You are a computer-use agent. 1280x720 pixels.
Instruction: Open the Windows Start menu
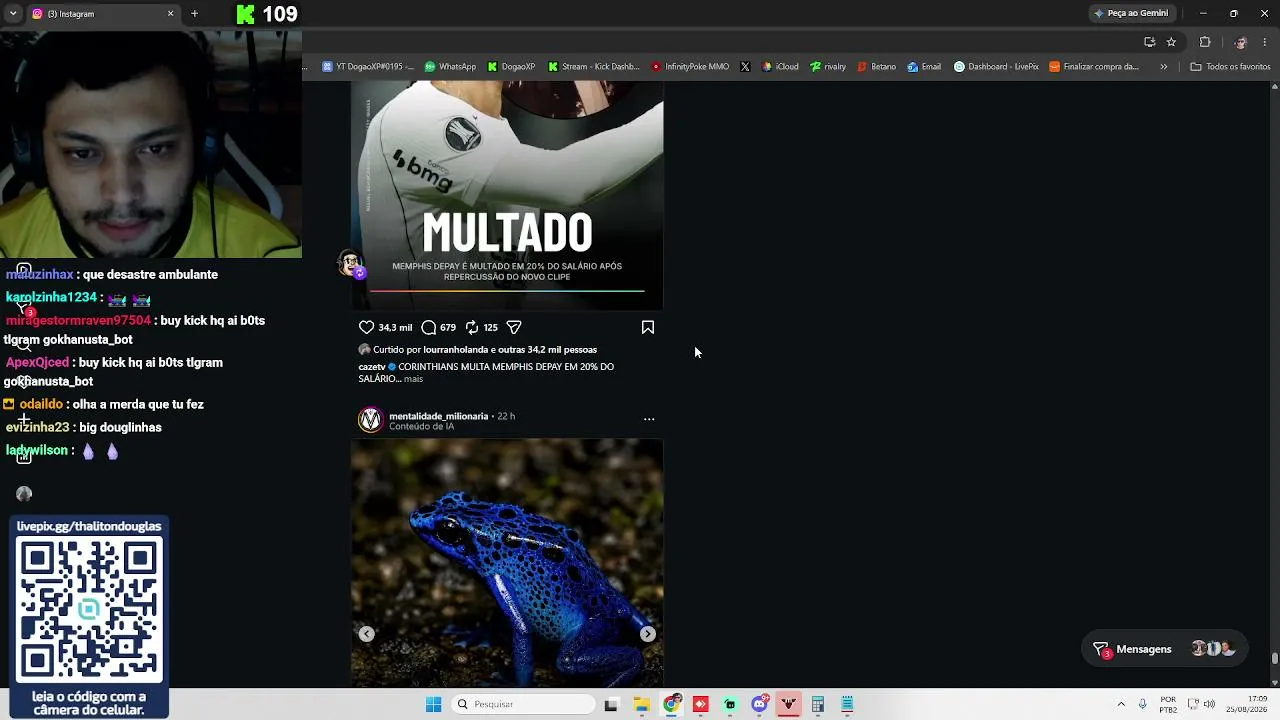[433, 704]
